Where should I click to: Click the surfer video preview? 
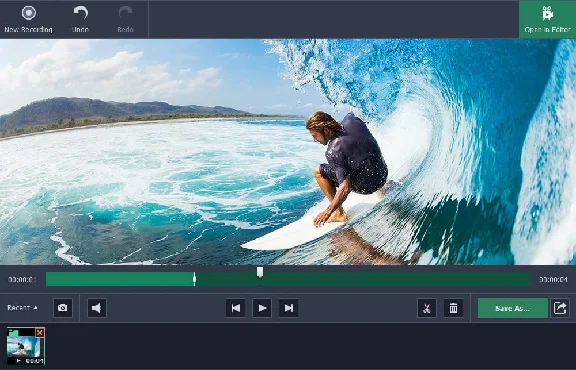coord(288,152)
